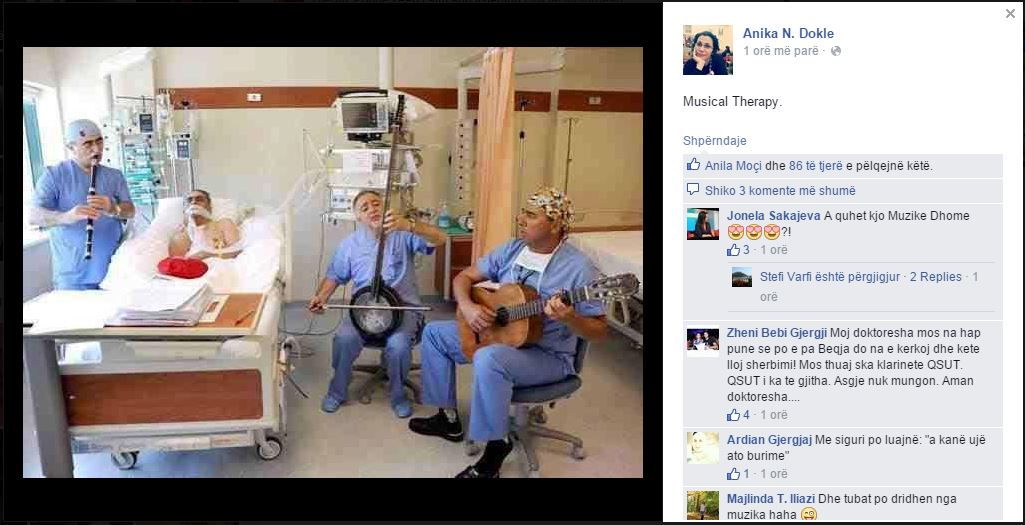The image size is (1025, 525).
Task: Expand the 2 Replies thread
Action: [x=935, y=277]
